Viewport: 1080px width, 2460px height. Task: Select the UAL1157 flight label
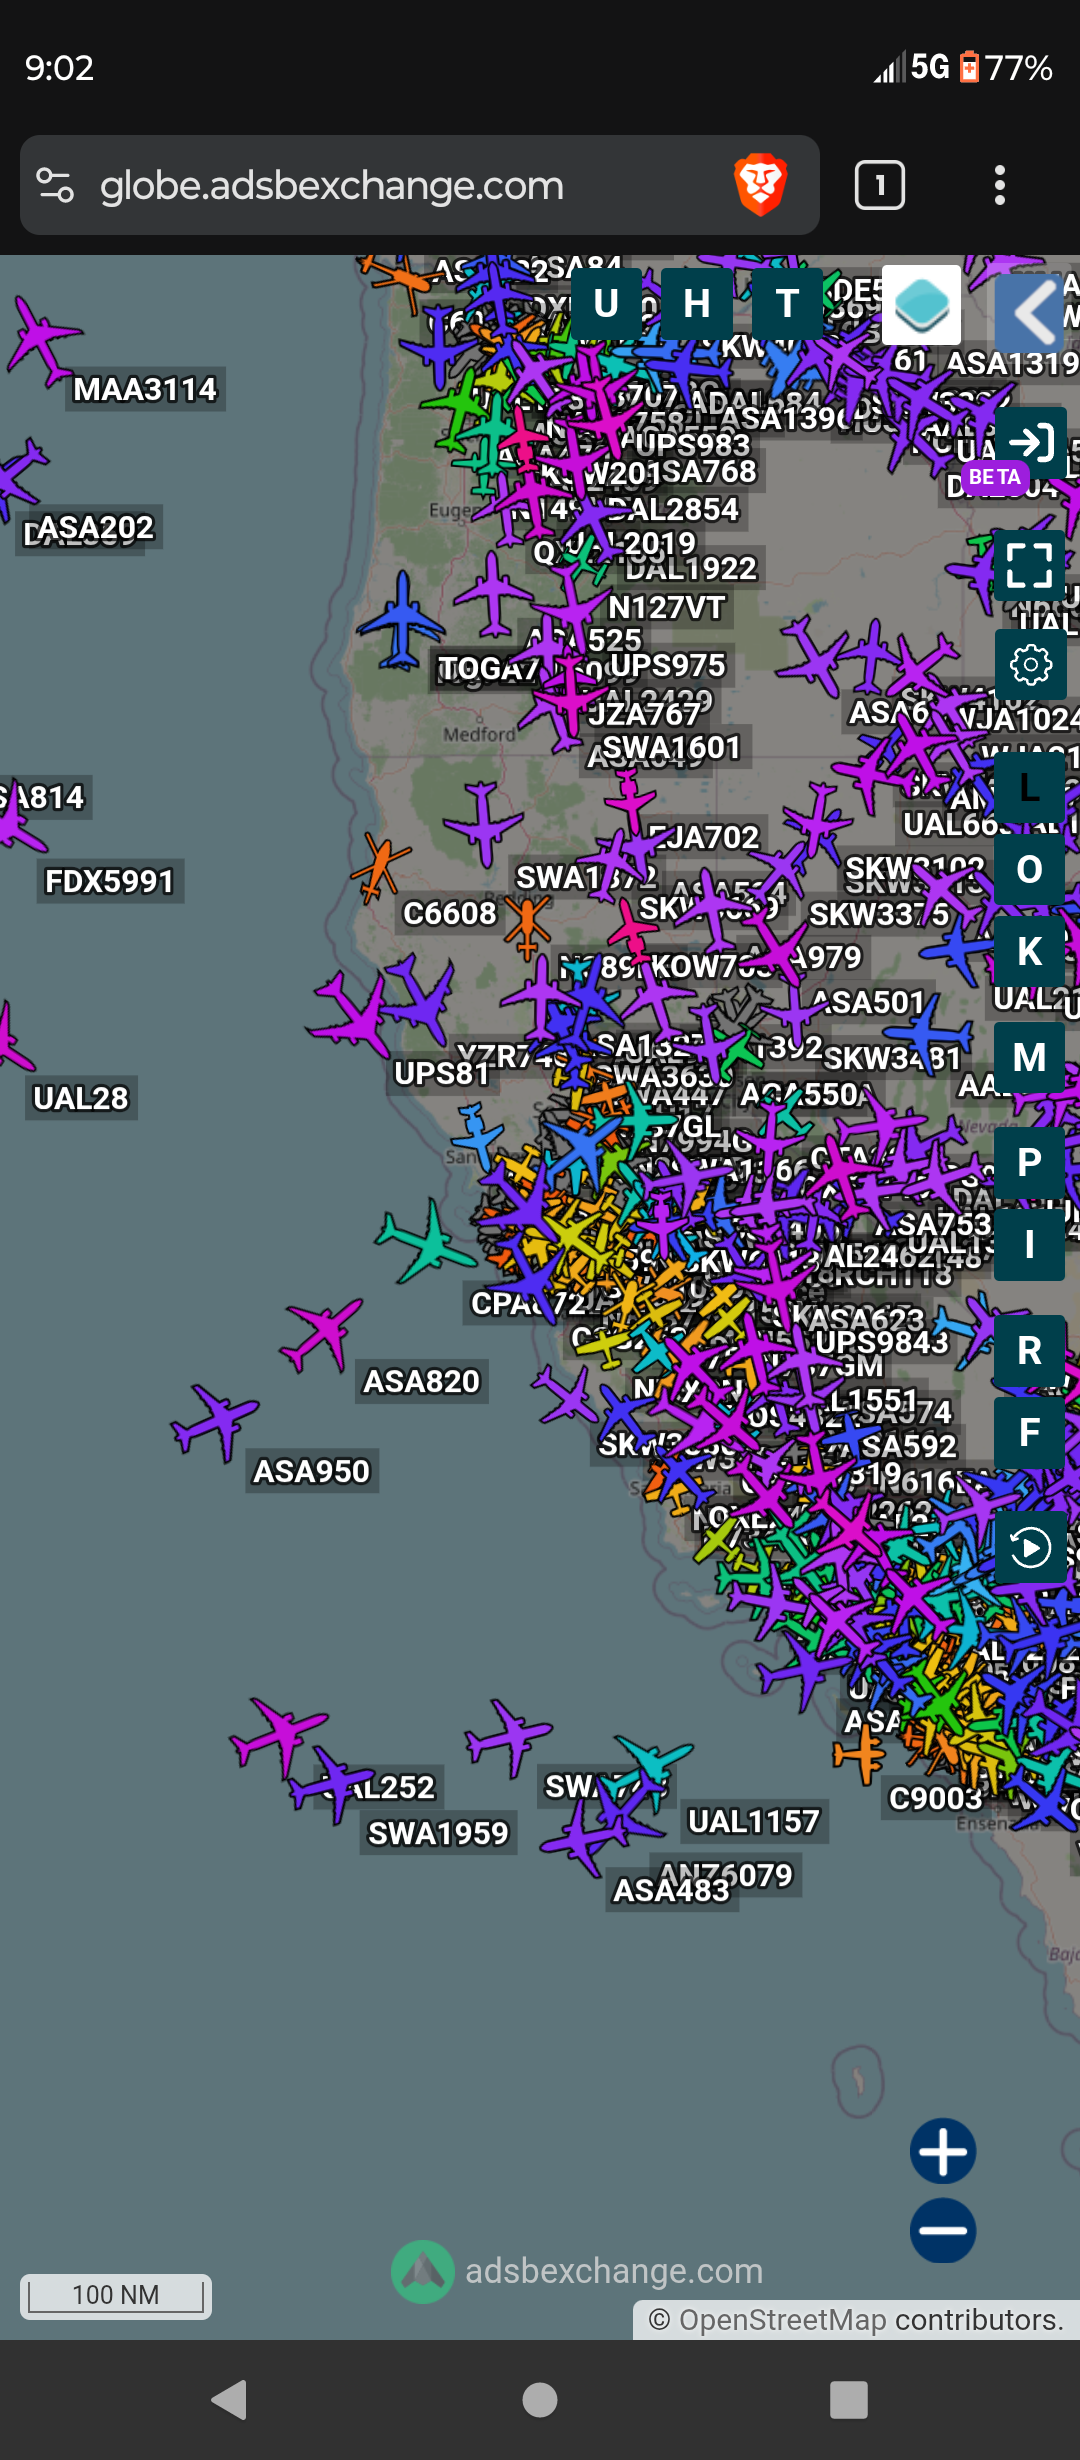(x=754, y=1822)
